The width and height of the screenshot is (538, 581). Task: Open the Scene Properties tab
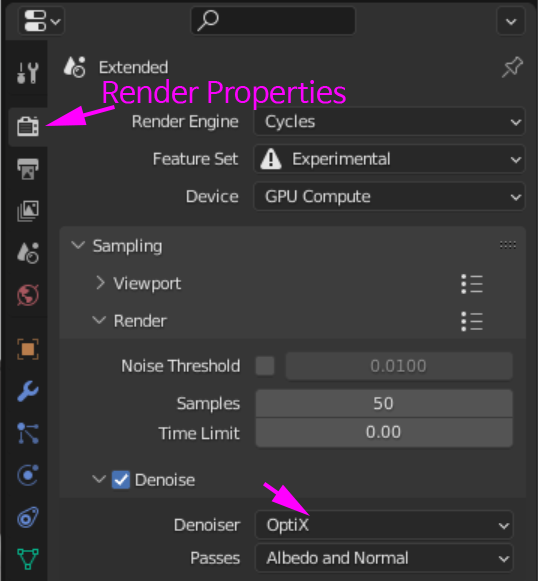(x=28, y=253)
